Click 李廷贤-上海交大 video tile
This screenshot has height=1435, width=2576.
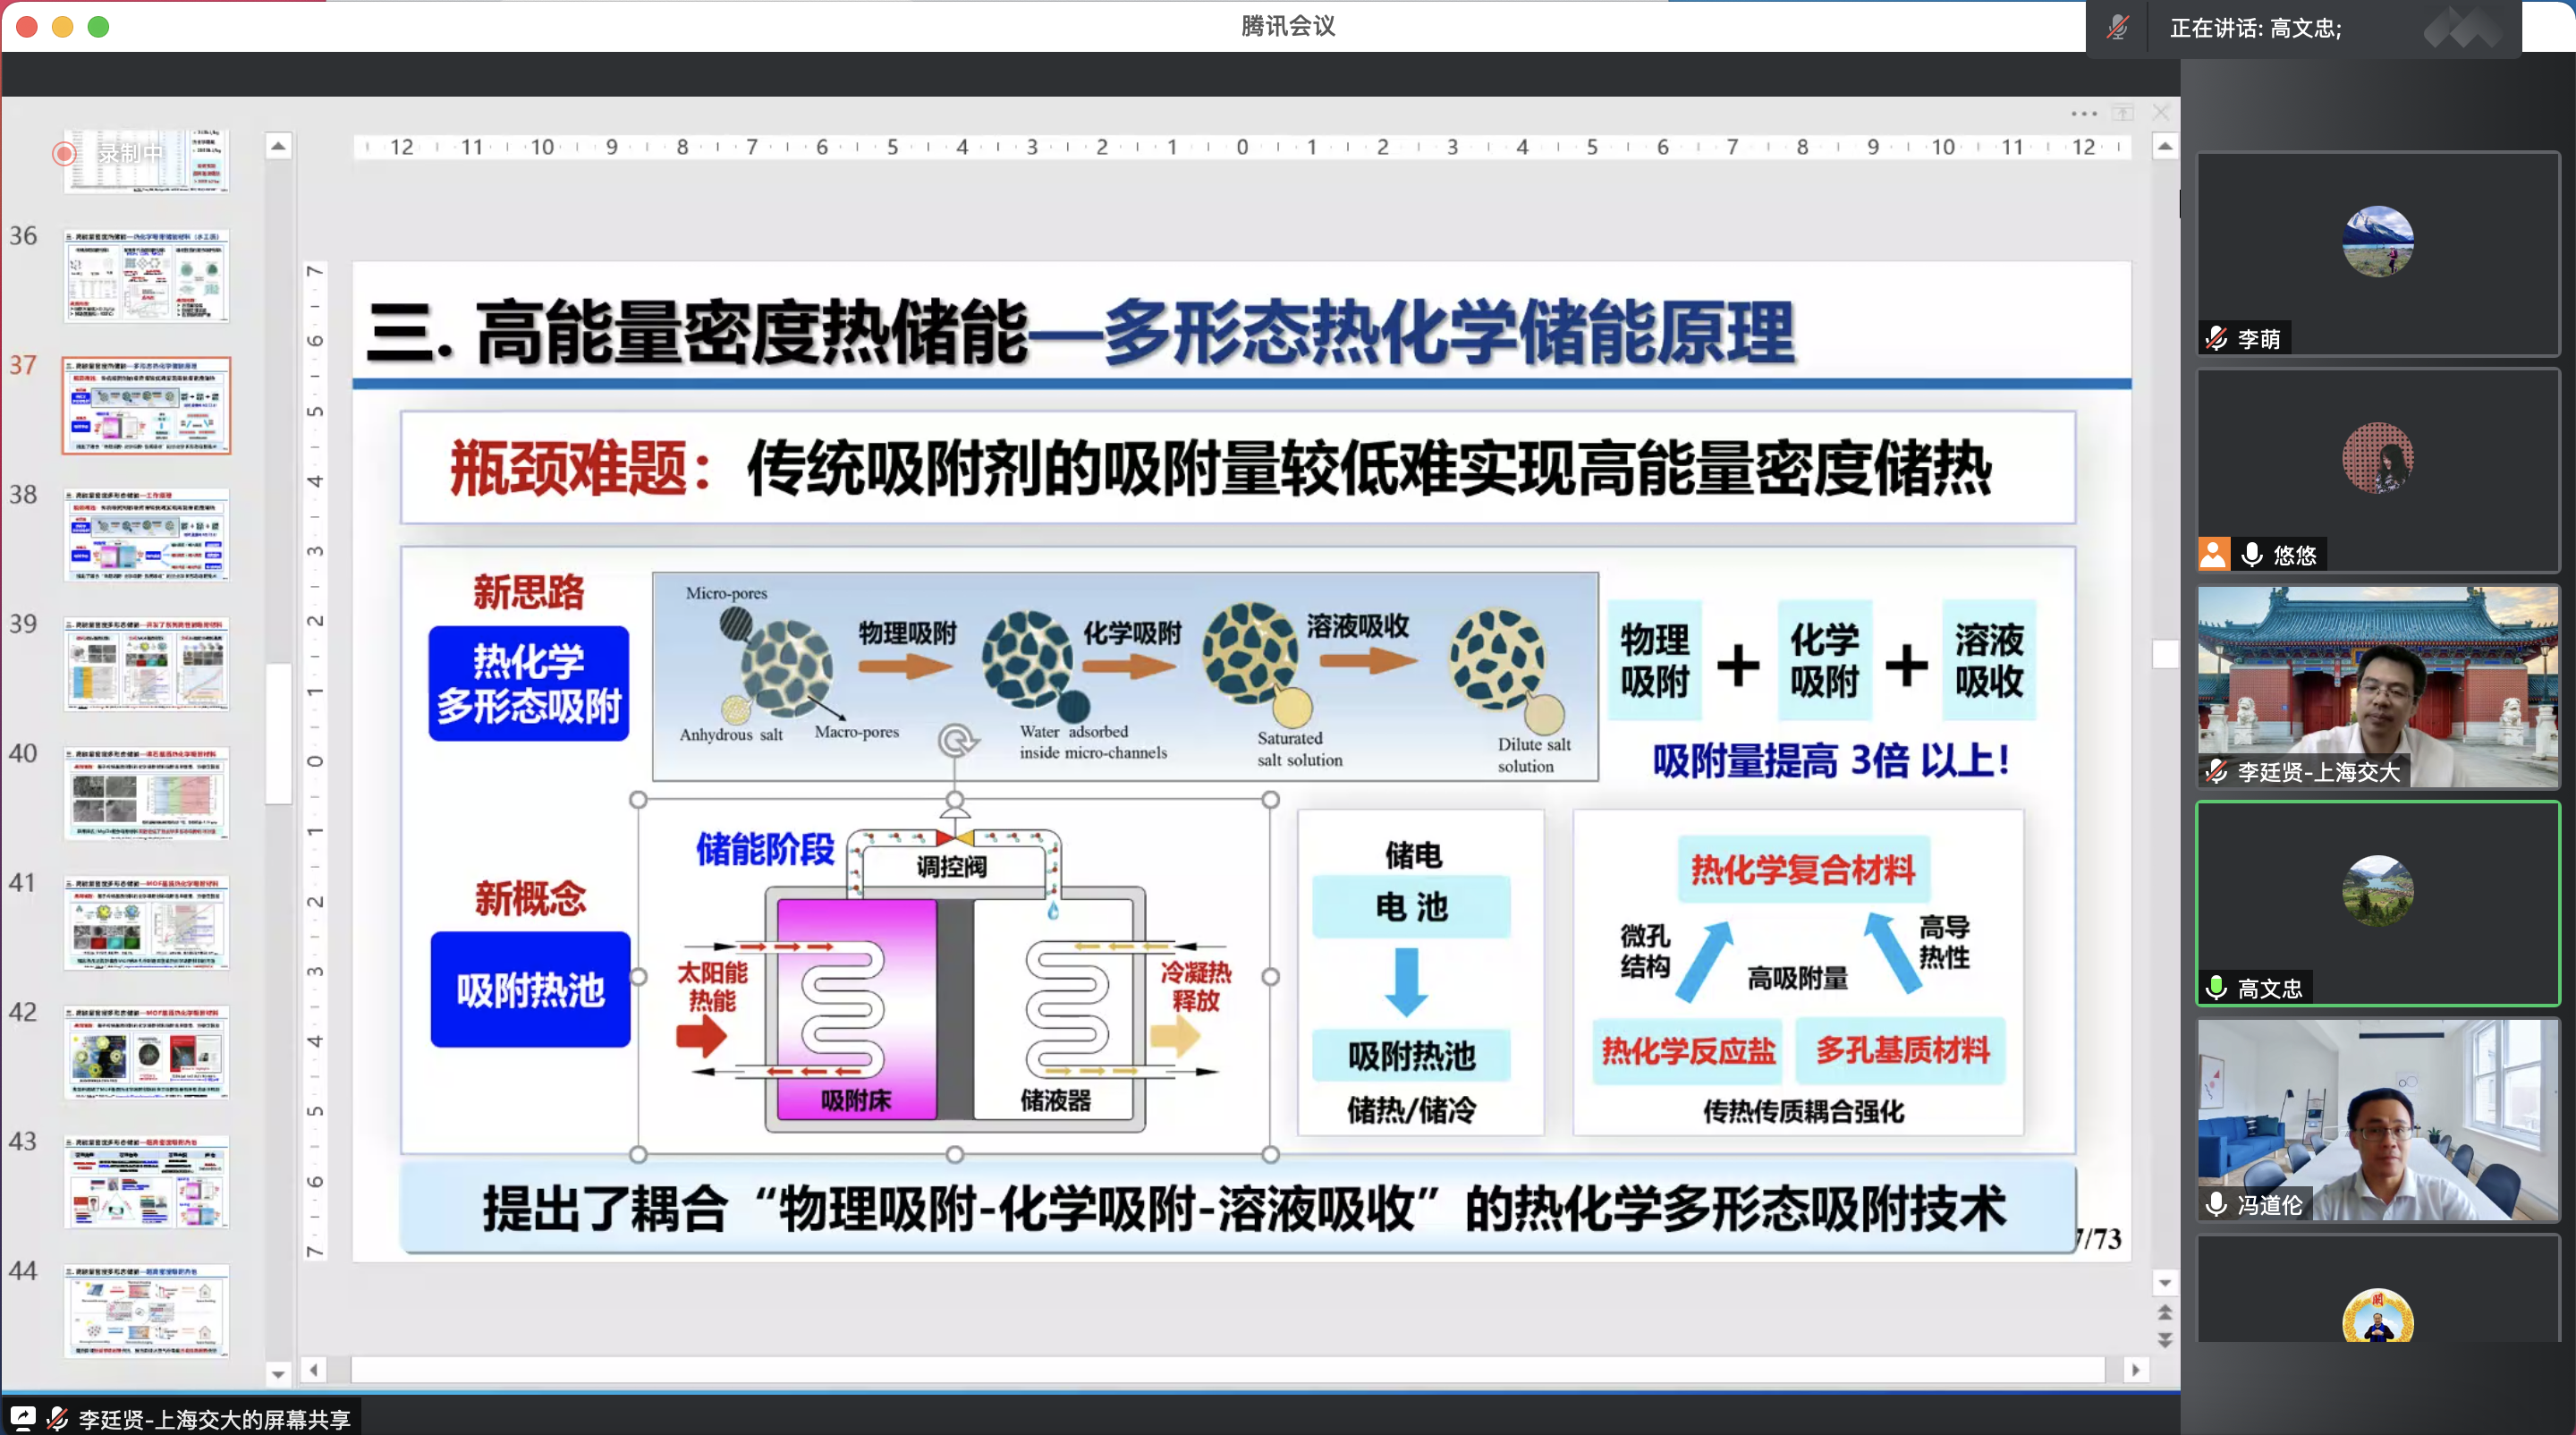pyautogui.click(x=2377, y=687)
